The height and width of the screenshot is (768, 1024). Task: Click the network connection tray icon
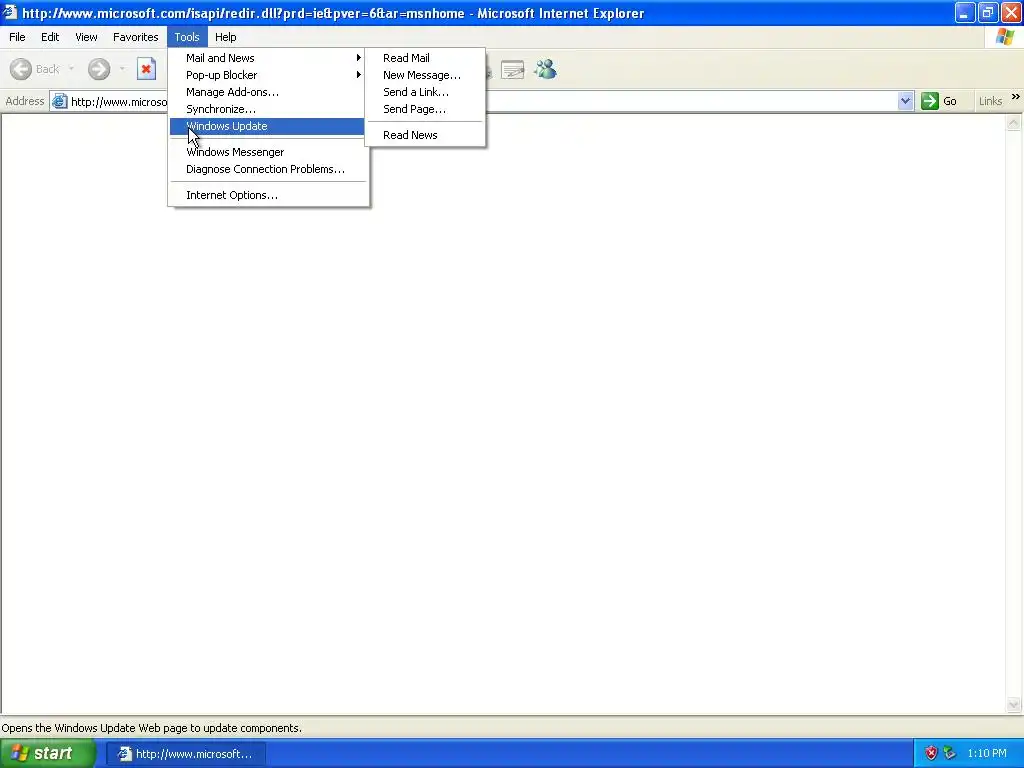[950, 753]
